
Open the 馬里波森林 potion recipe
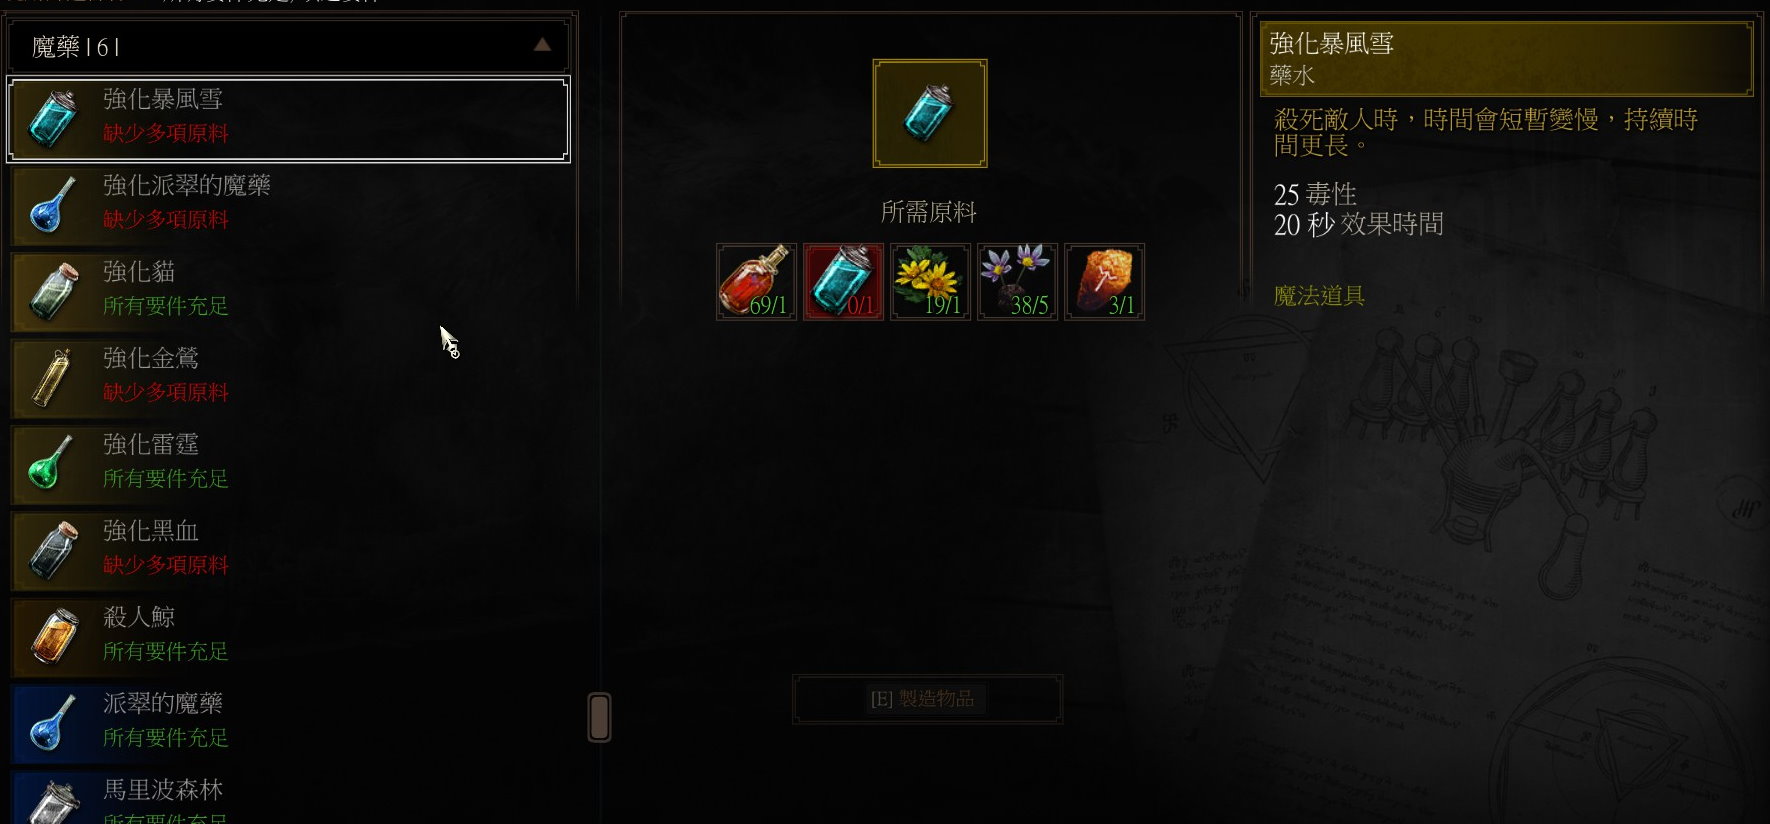(x=289, y=798)
